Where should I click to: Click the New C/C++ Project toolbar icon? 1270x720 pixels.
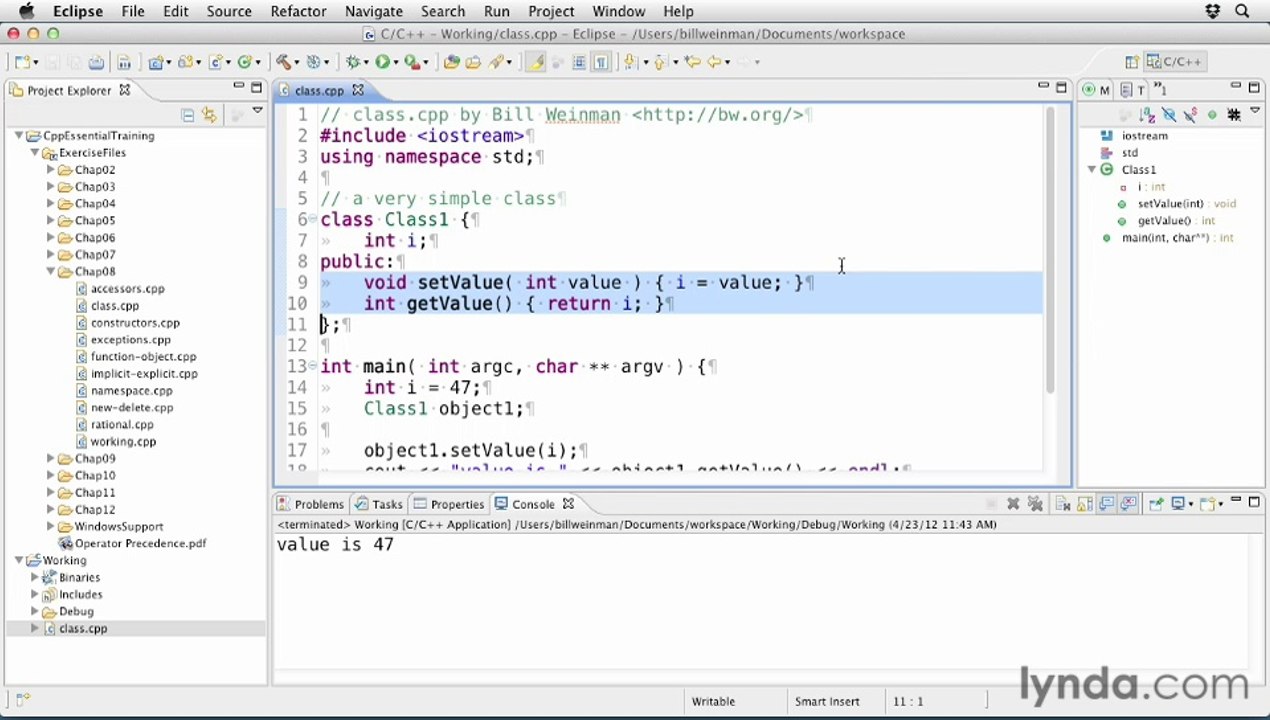pos(154,62)
